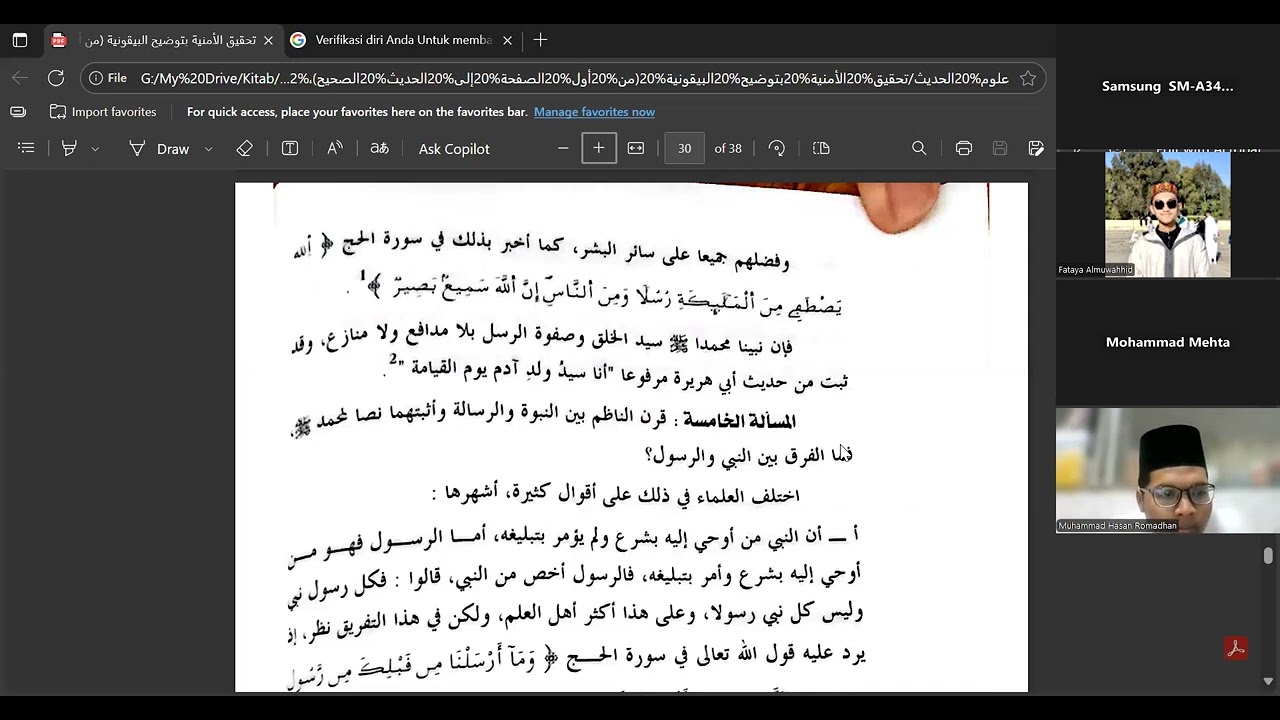The width and height of the screenshot is (1280, 720).
Task: Open the tab actions menu icon
Action: tap(20, 40)
